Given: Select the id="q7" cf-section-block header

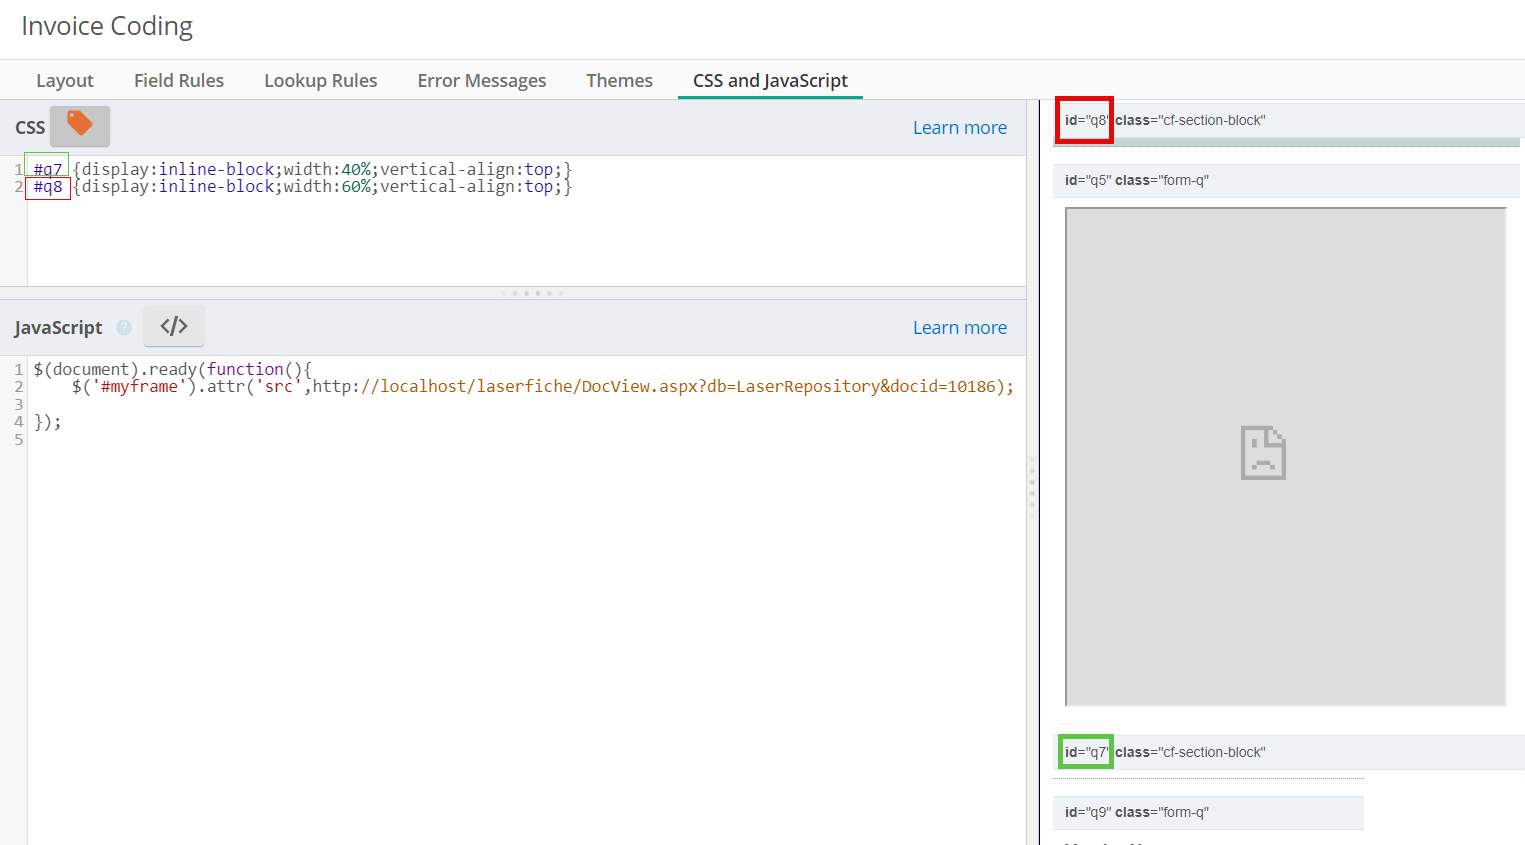Looking at the screenshot, I should pyautogui.click(x=1288, y=752).
